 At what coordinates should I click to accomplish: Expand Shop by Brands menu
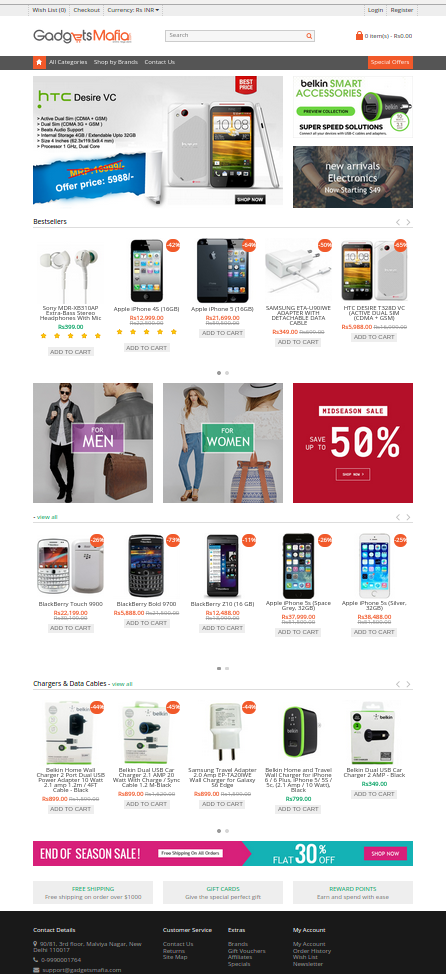pyautogui.click(x=116, y=62)
